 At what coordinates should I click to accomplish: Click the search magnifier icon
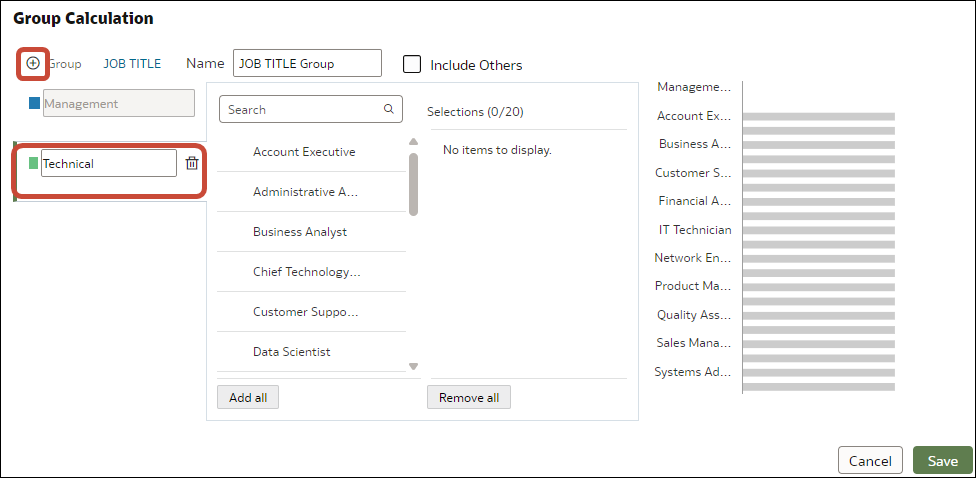pyautogui.click(x=389, y=110)
